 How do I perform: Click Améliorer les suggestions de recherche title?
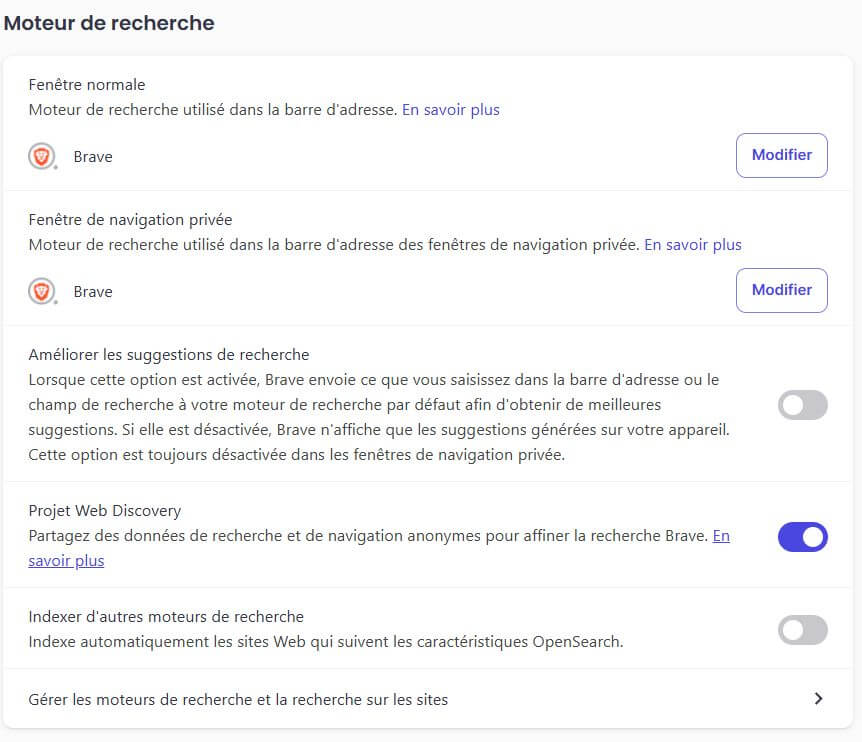[x=169, y=355]
